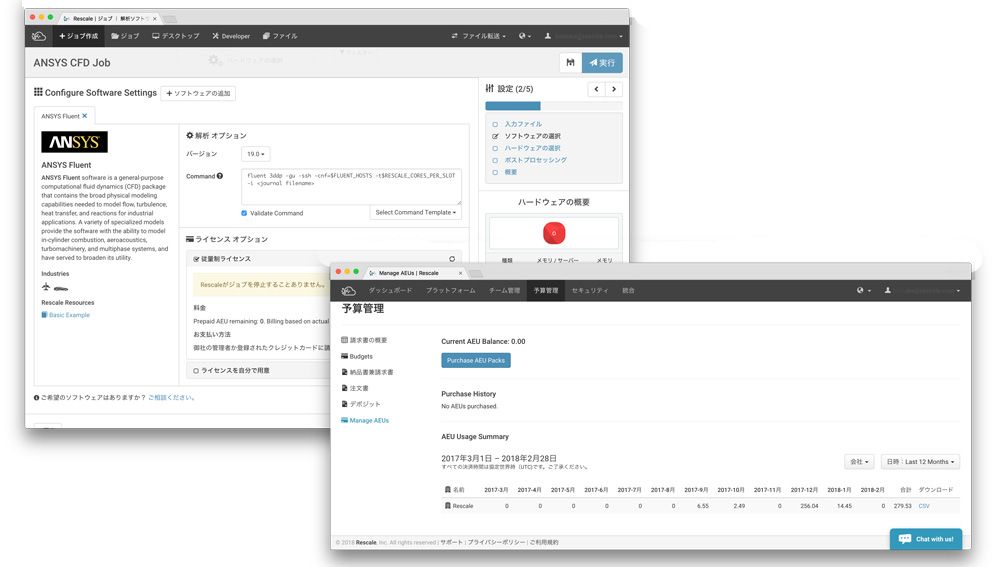
Task: Click the refresh icon in 従量制ライセンス row
Action: coord(452,259)
